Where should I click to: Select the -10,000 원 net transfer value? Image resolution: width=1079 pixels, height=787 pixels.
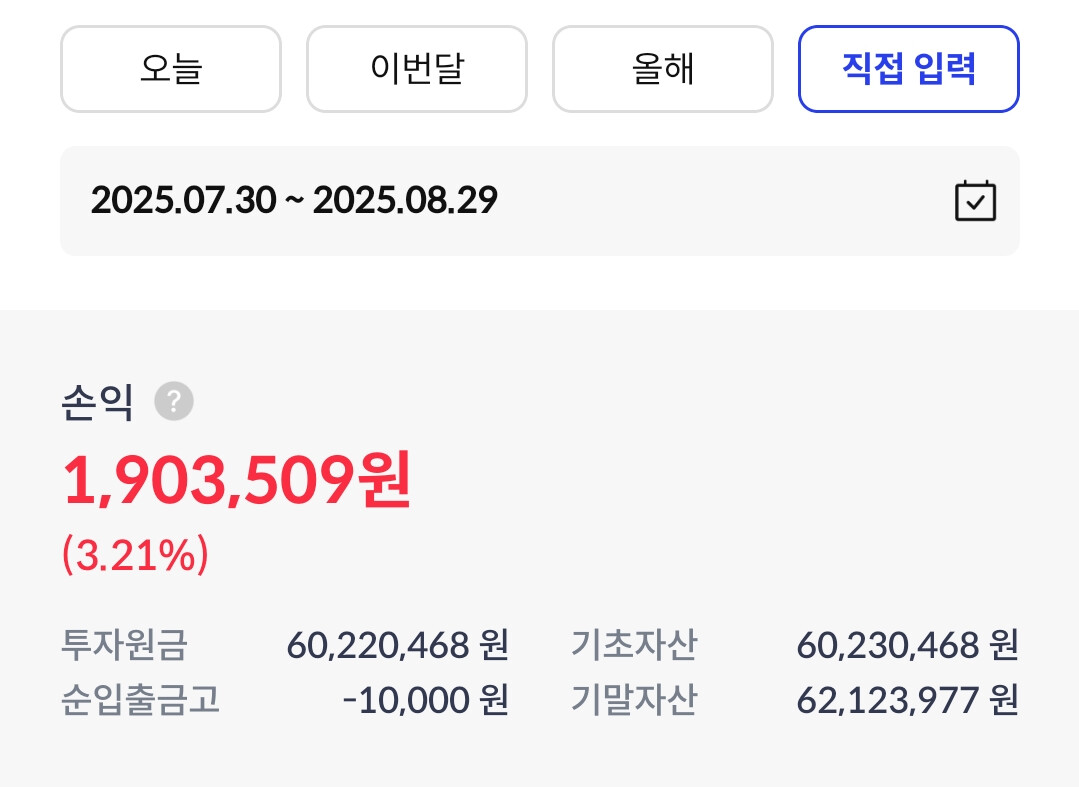(x=425, y=700)
